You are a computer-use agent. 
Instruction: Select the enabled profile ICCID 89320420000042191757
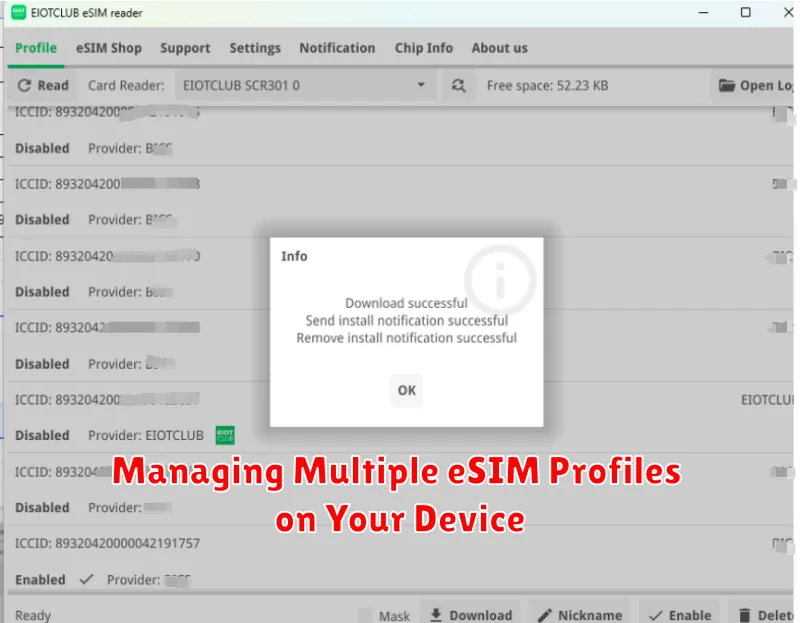[107, 544]
